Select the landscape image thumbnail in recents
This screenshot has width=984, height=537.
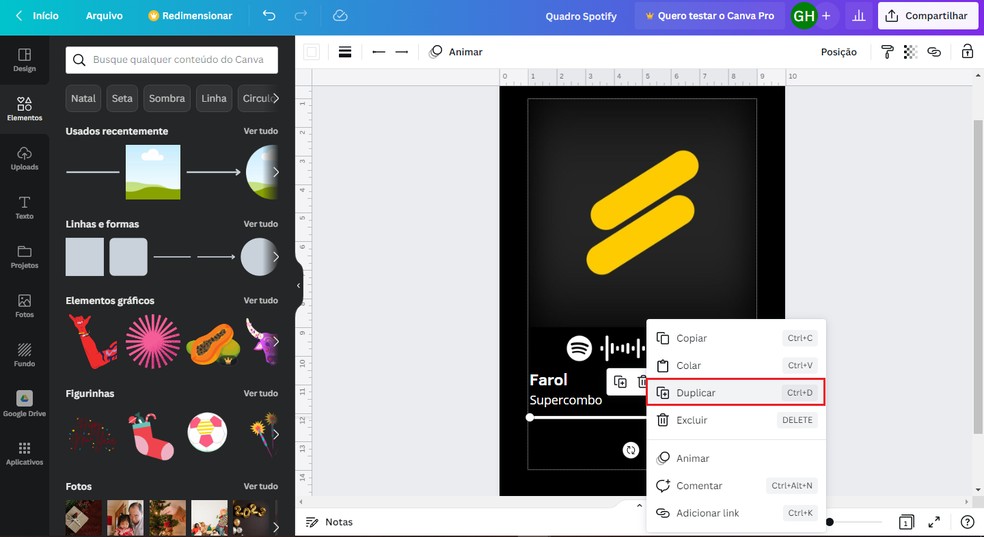coord(153,172)
